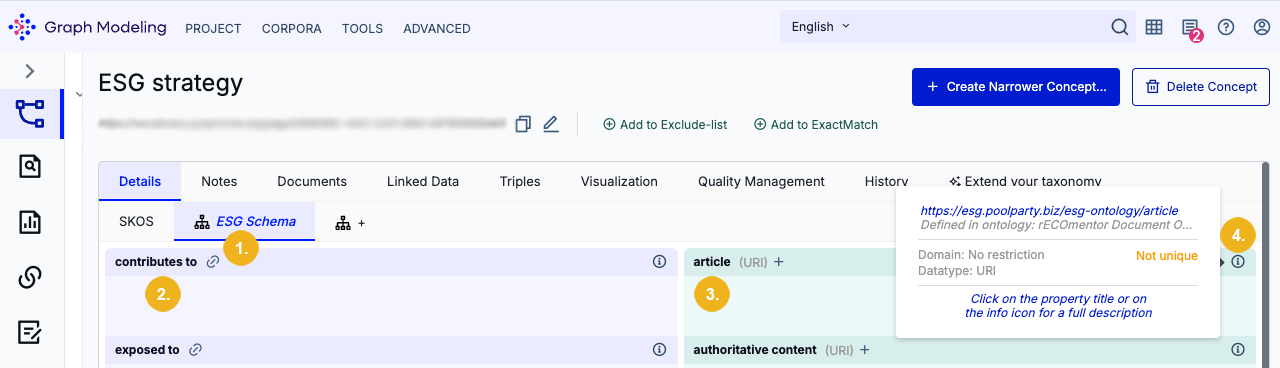The image size is (1280, 368).
Task: Click Create Narrower Concept button
Action: (1016, 87)
